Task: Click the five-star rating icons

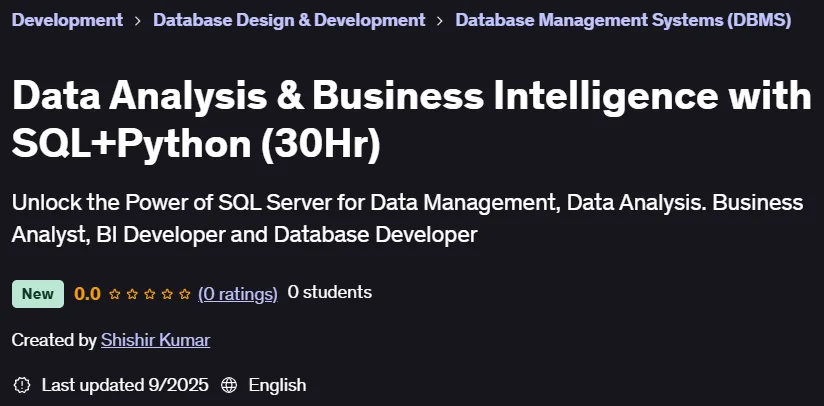Action: (150, 294)
